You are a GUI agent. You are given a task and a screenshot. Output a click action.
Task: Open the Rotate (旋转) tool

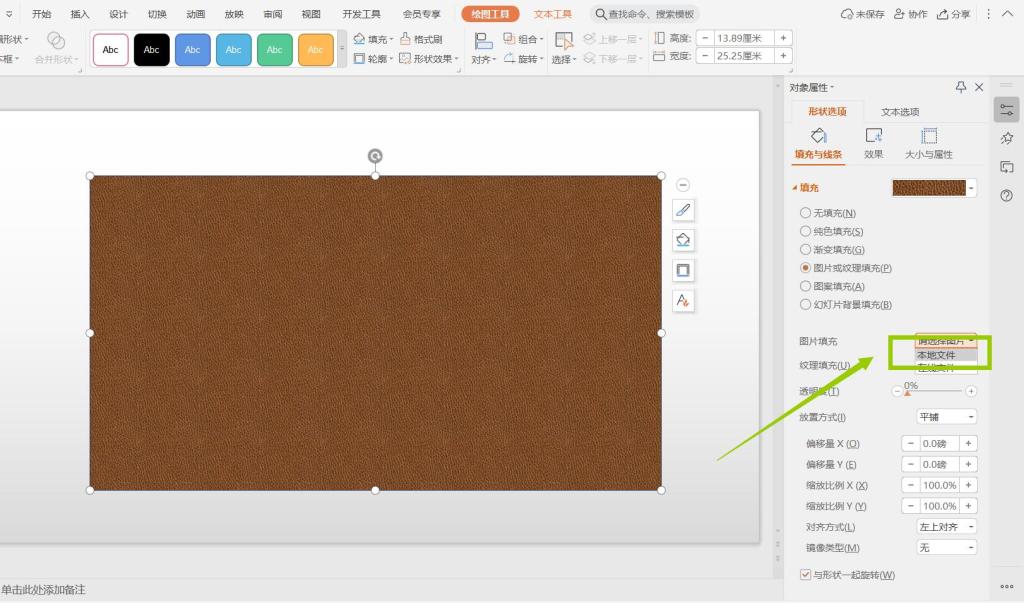click(523, 59)
